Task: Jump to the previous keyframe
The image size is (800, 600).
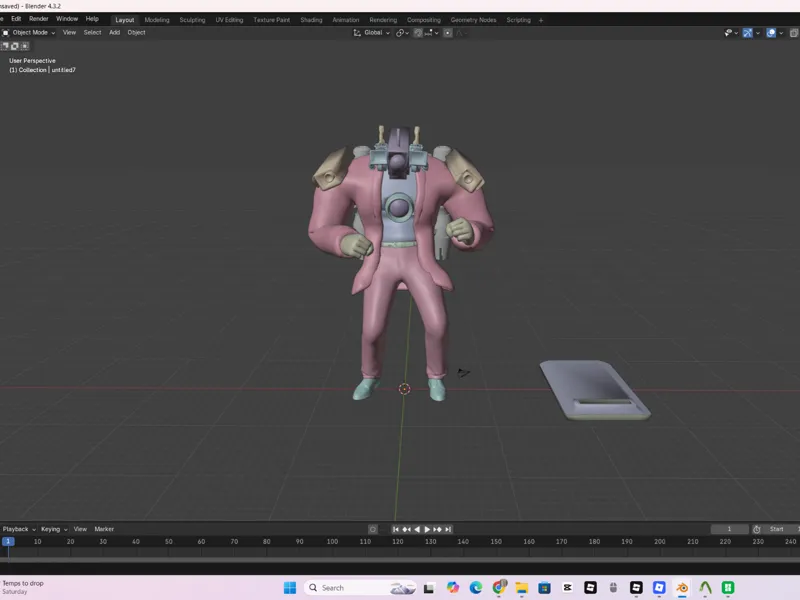Action: coord(407,529)
